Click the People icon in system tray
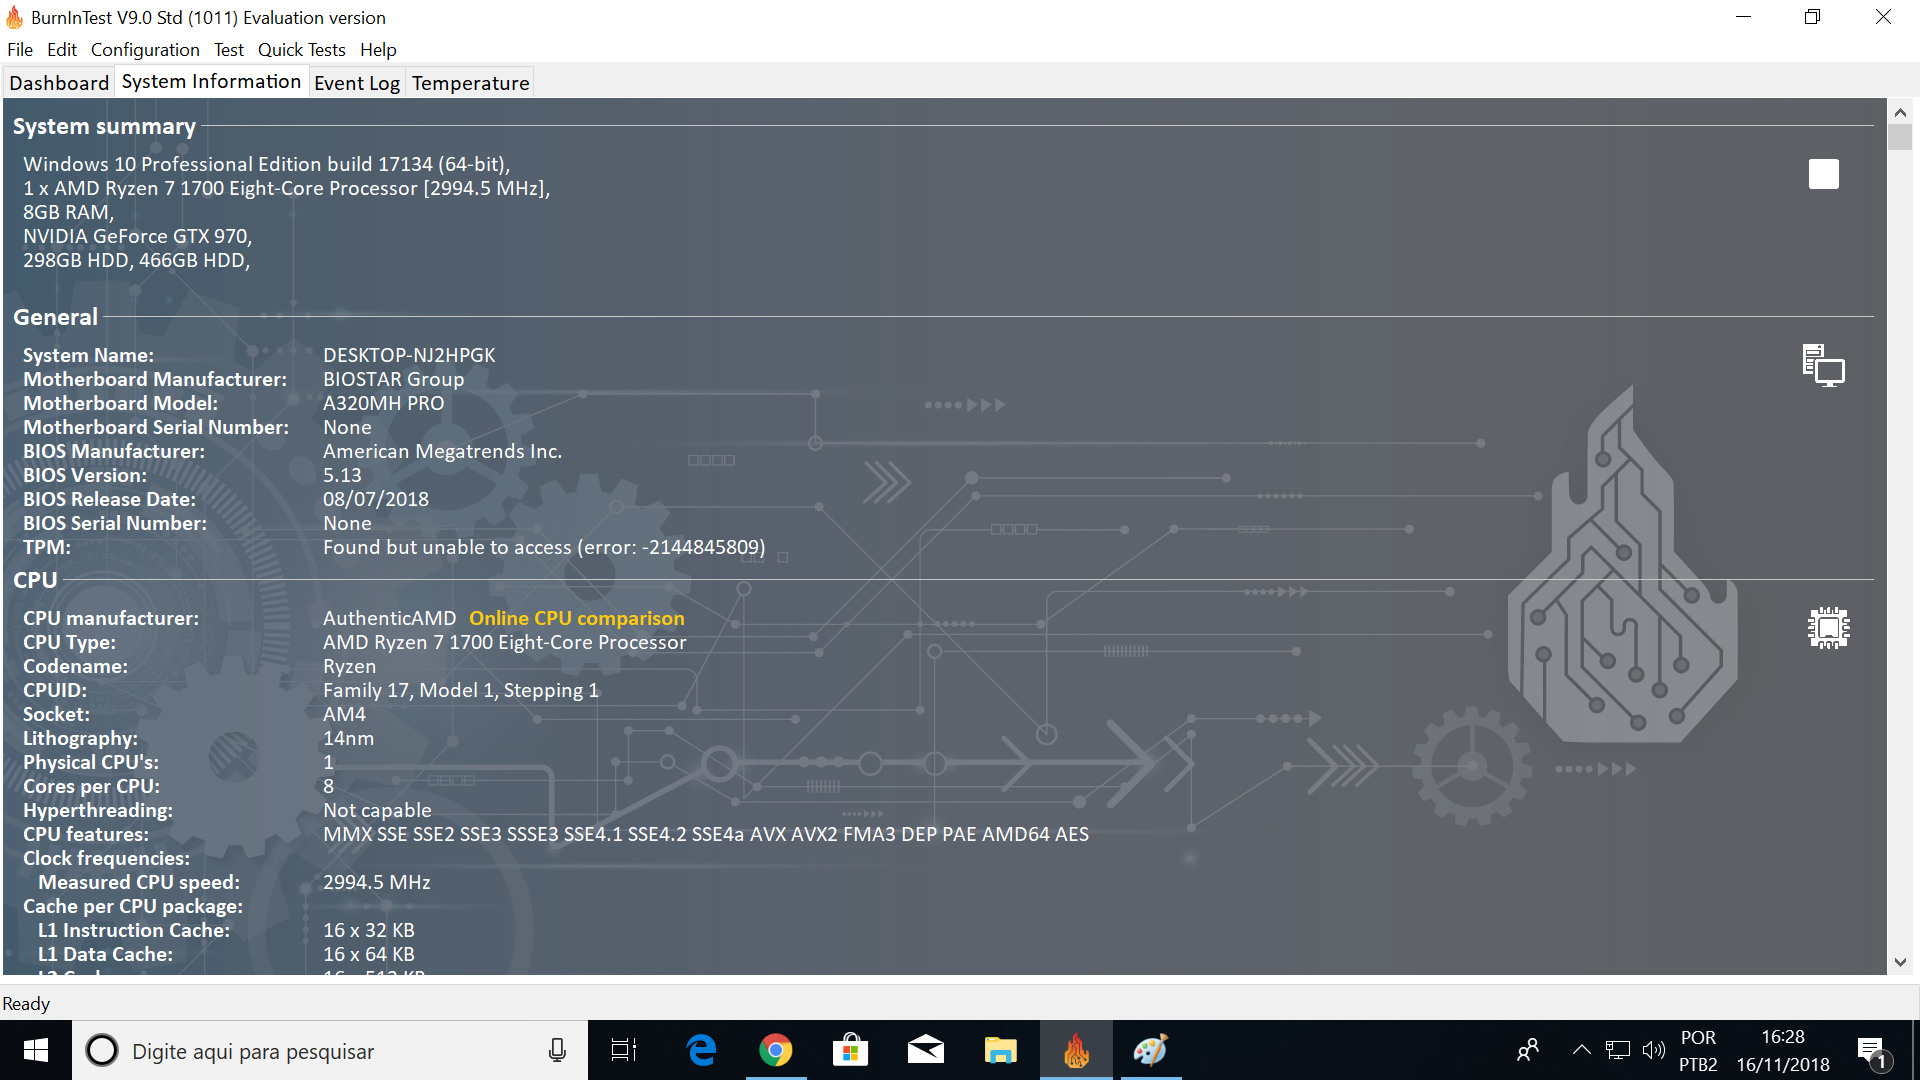This screenshot has height=1080, width=1920. [1528, 1050]
